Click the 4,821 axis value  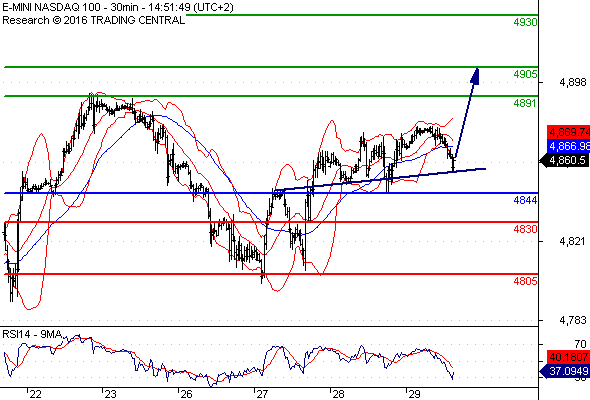coord(573,241)
